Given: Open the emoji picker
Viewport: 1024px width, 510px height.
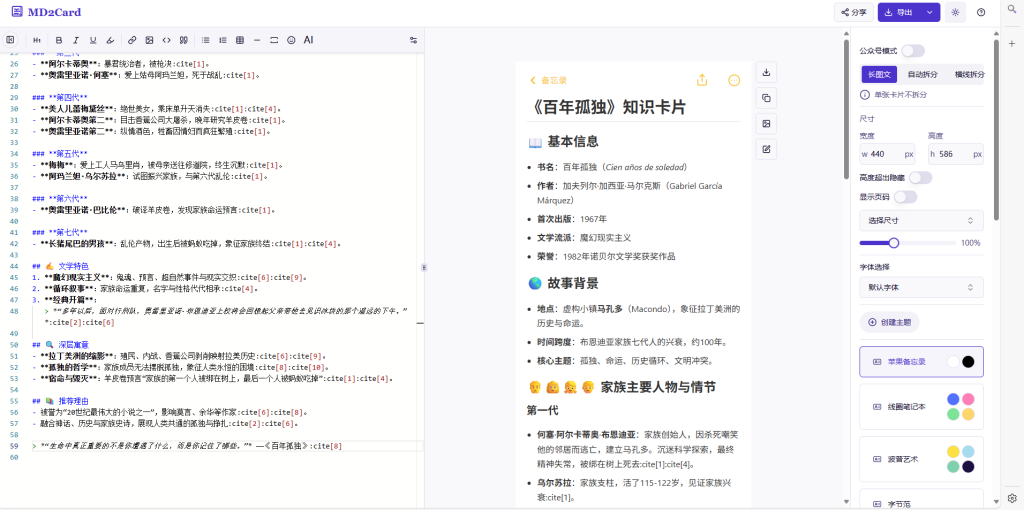Looking at the screenshot, I should (x=291, y=40).
